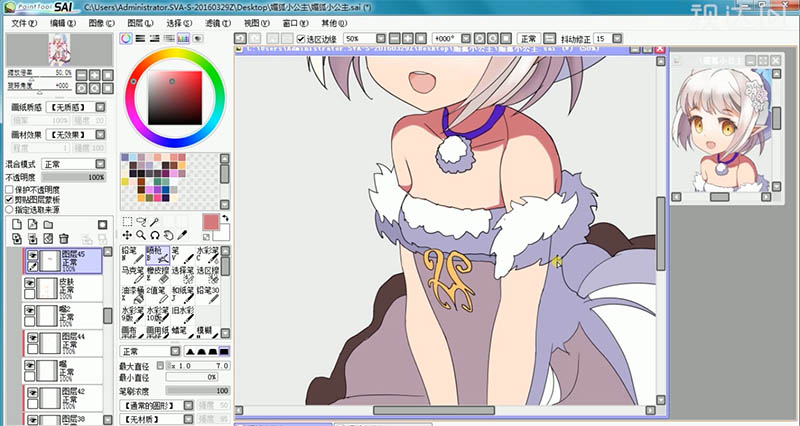Open the 抖动修正 stabilizer value dropdown
800x426 pixels.
[x=617, y=39]
